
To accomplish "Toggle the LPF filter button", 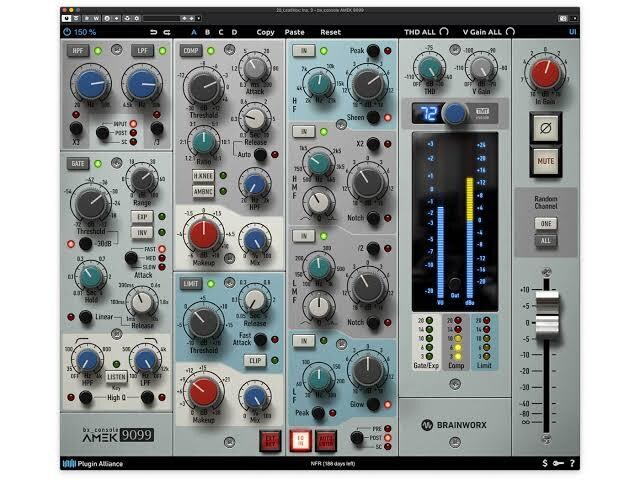I will (x=142, y=51).
